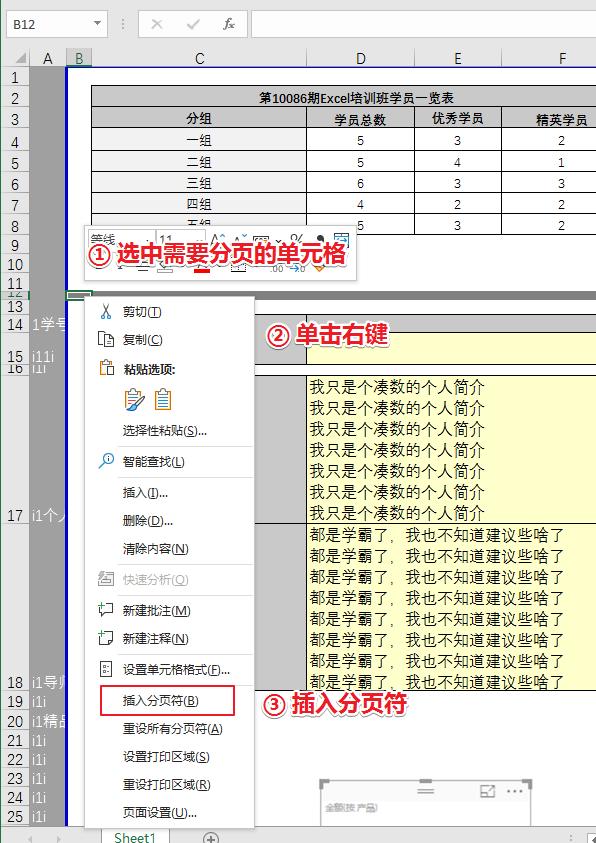
Task: Open the Name Box dropdown arrow
Action: (97, 24)
